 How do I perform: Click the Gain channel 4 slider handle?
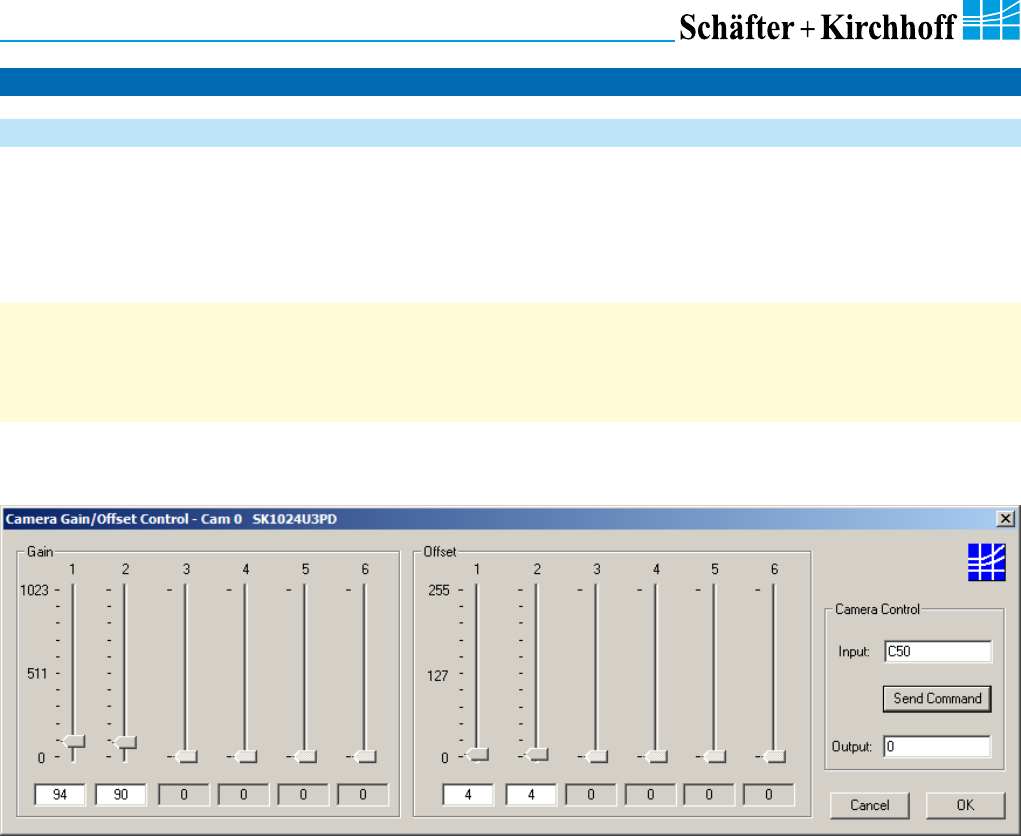245,757
